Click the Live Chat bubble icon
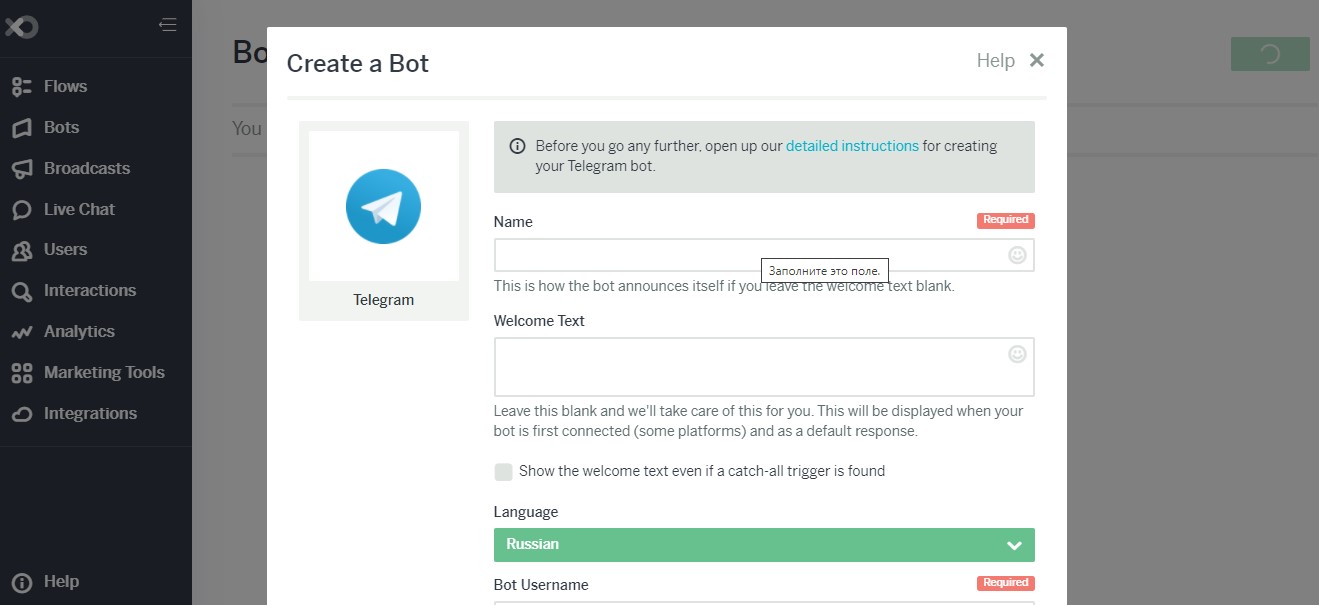1319x605 pixels. click(x=22, y=210)
